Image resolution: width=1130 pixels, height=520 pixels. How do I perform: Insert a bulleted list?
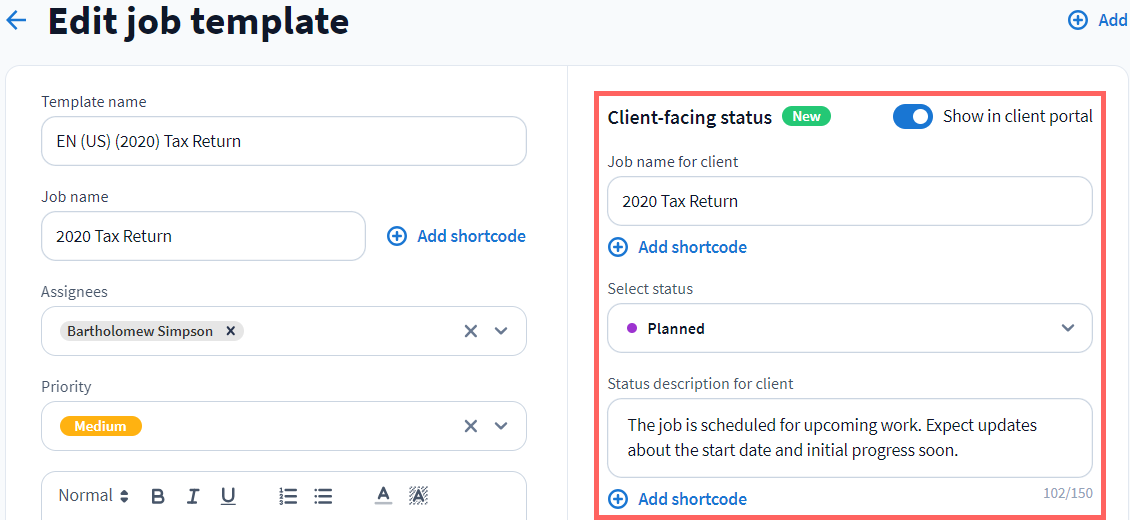coord(323,496)
